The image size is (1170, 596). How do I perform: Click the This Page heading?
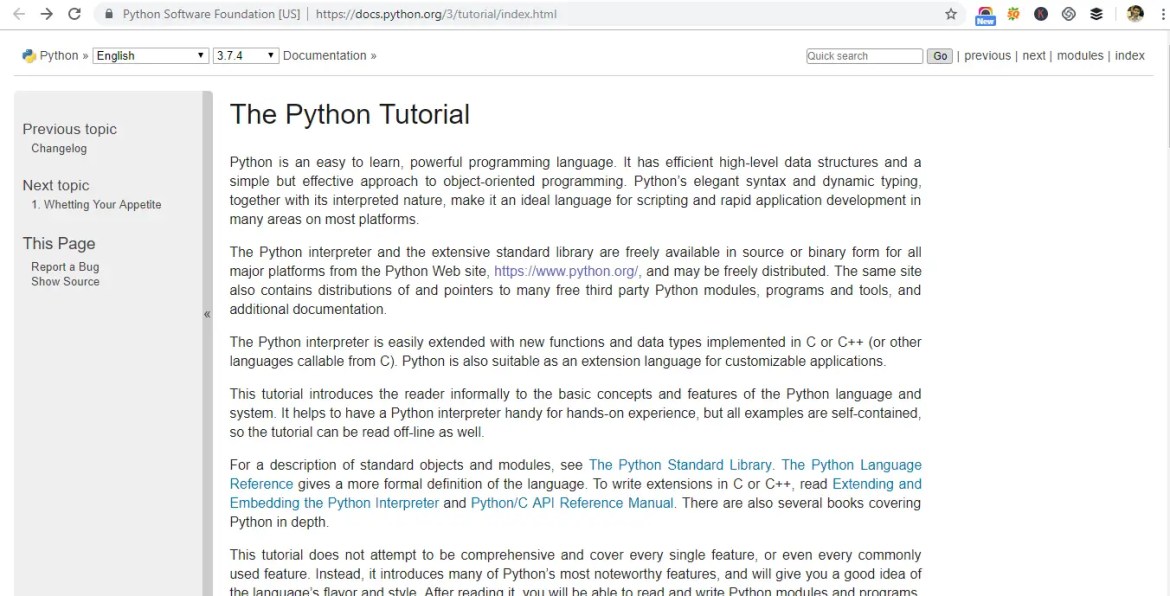coord(59,244)
